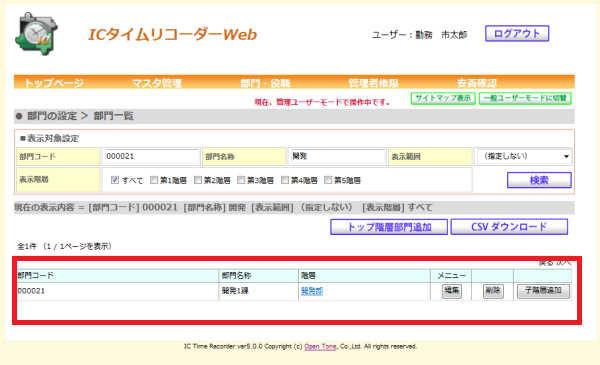Screen dimensions: 600x365
Task: Check the 第1階層 checkbox
Action: pos(154,180)
